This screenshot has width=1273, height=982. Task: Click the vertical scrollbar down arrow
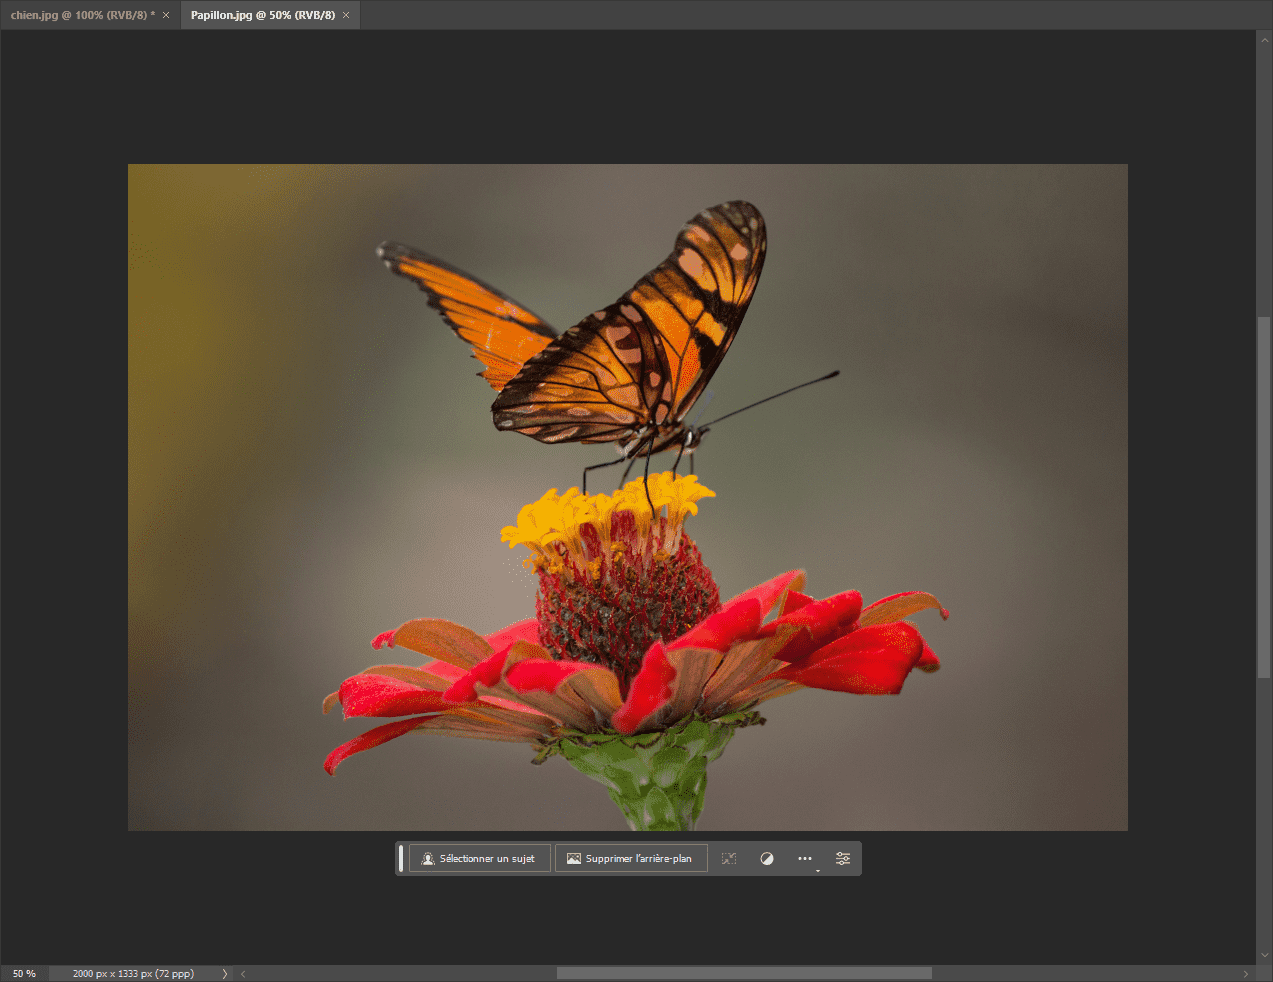[1264, 955]
